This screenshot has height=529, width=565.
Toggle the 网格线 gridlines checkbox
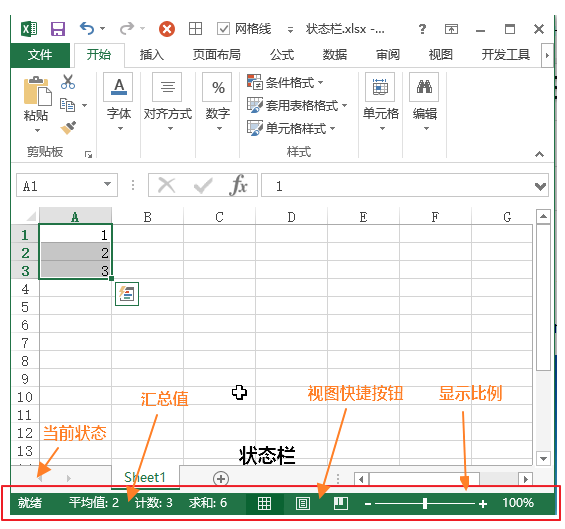[x=223, y=28]
